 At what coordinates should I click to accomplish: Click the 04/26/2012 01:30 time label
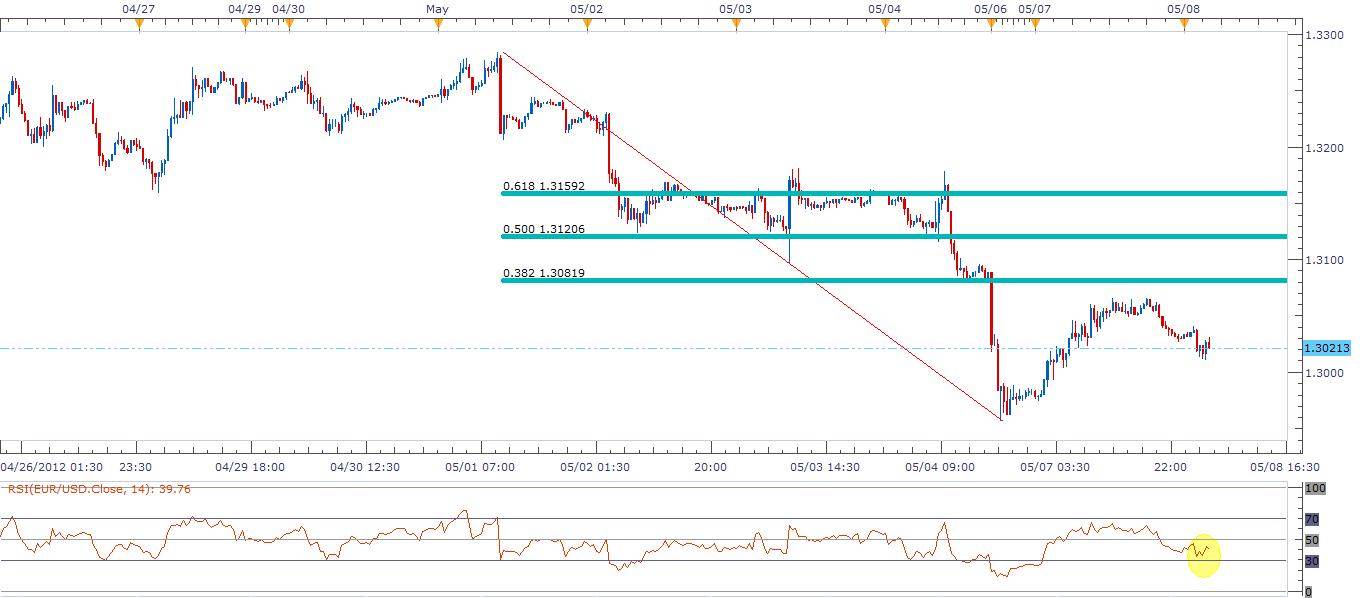pyautogui.click(x=51, y=467)
